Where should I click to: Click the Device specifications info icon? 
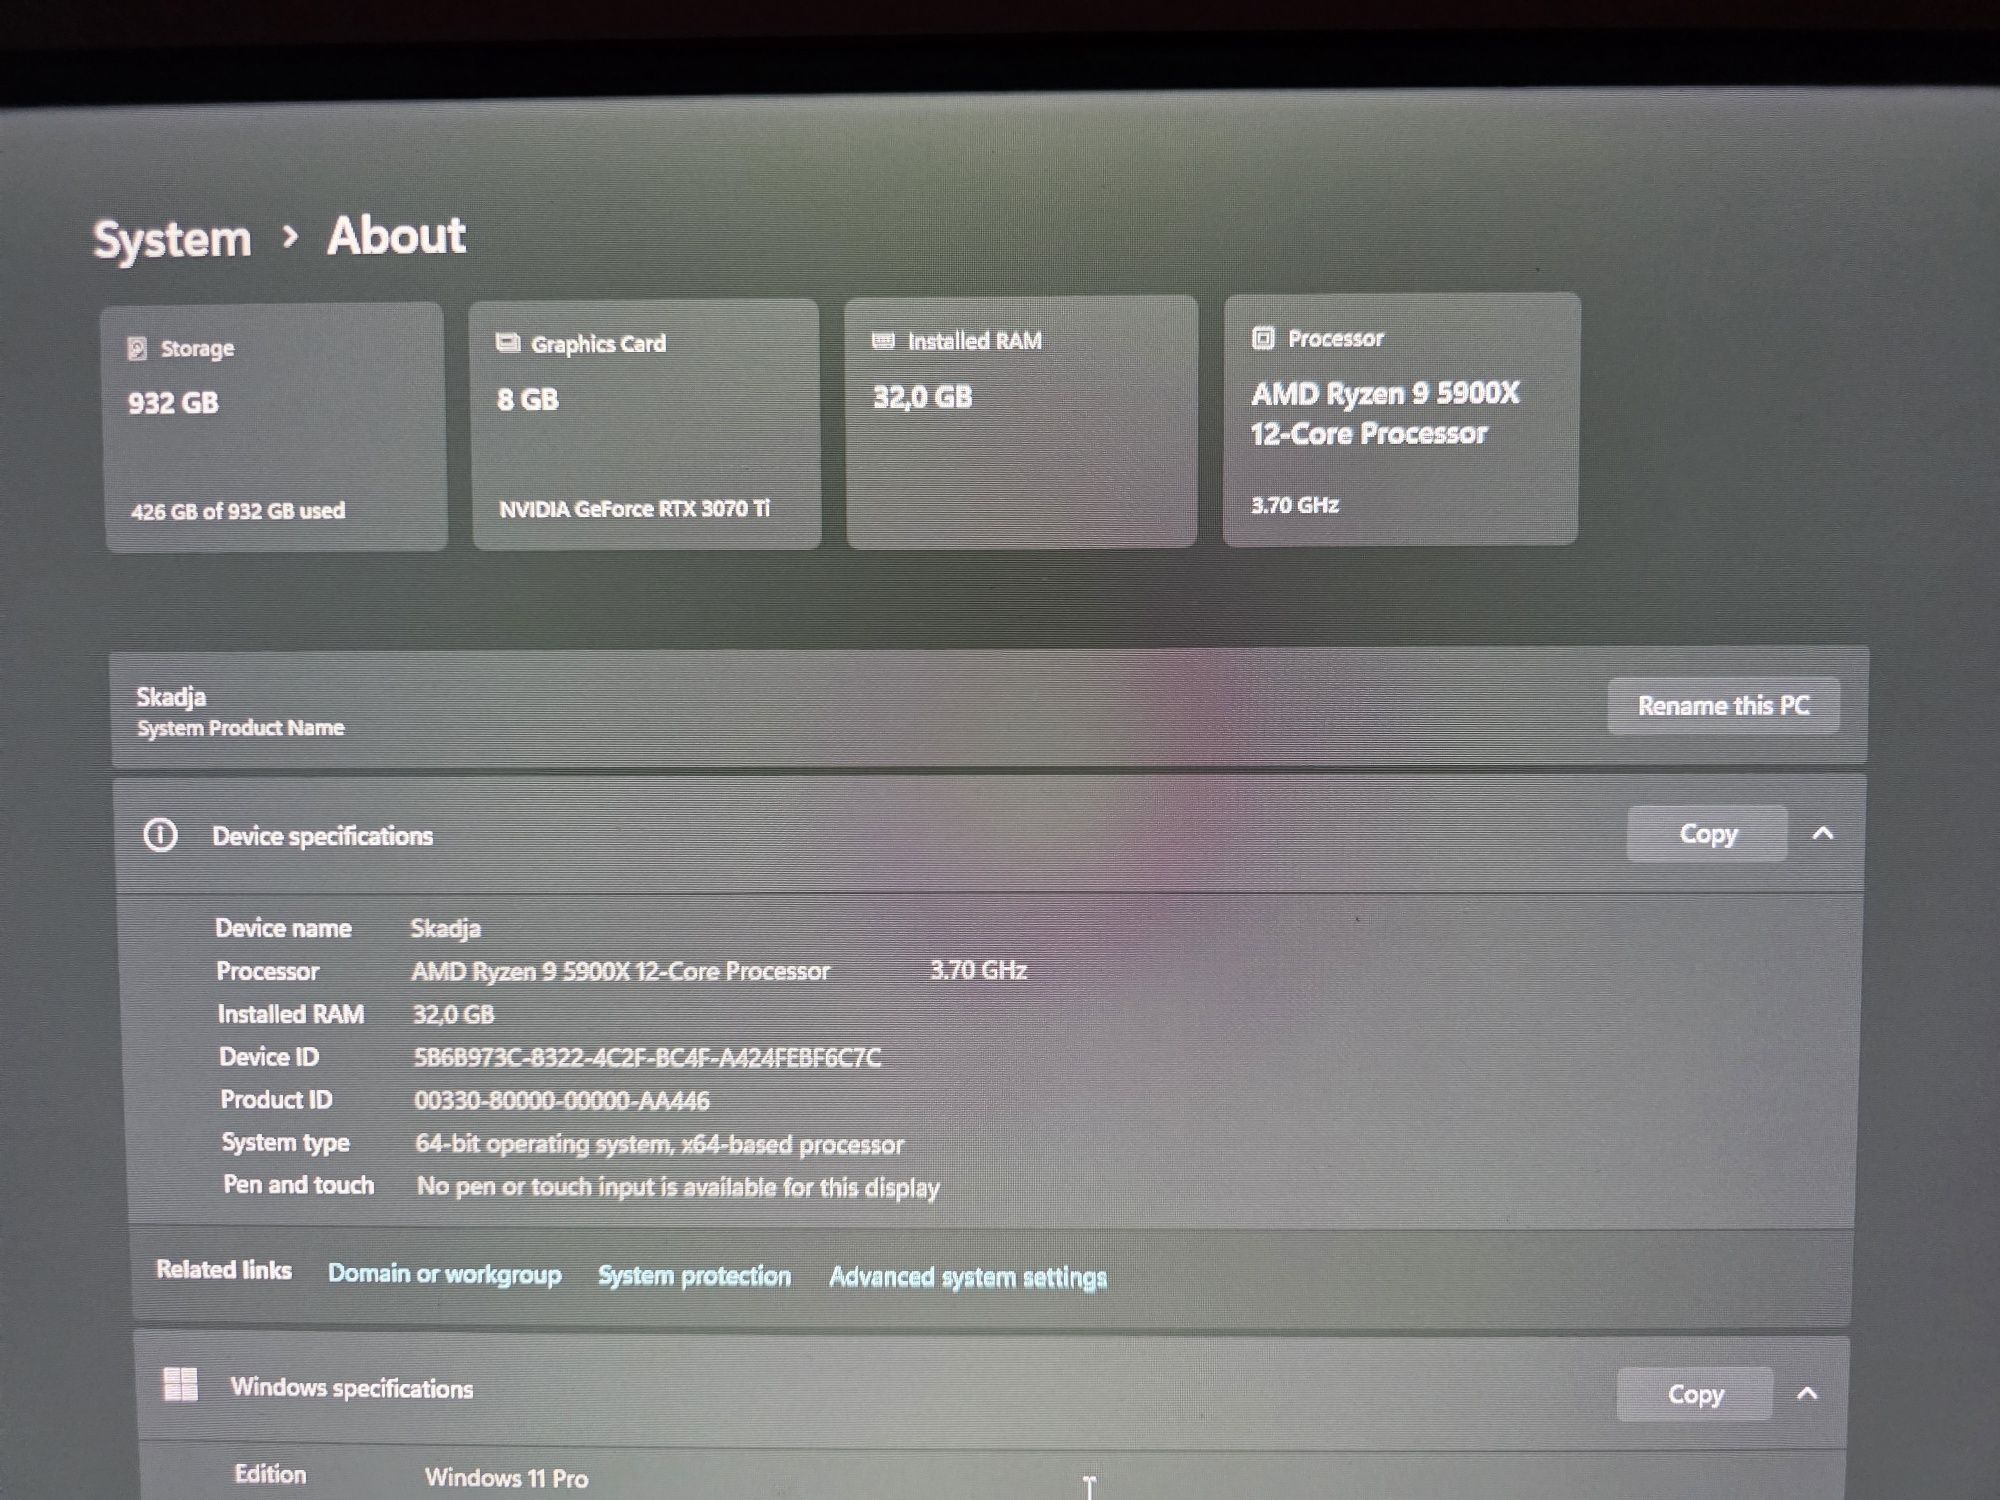160,835
